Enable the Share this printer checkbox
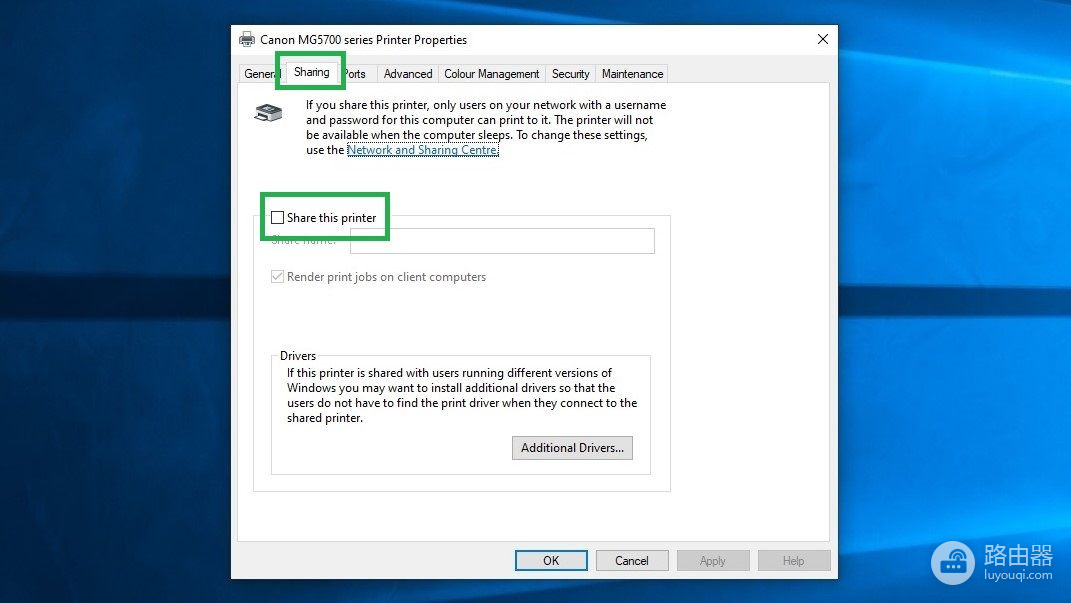1071x603 pixels. click(277, 218)
